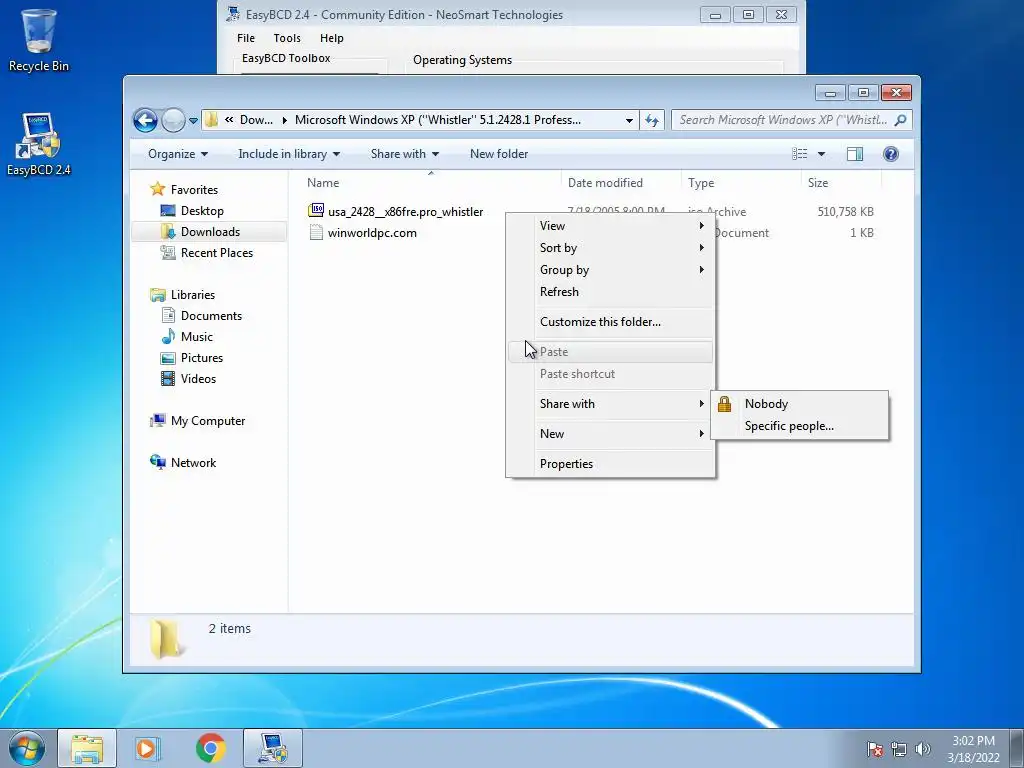Open the Include in library dropdown
Image resolution: width=1024 pixels, height=768 pixels.
point(289,154)
